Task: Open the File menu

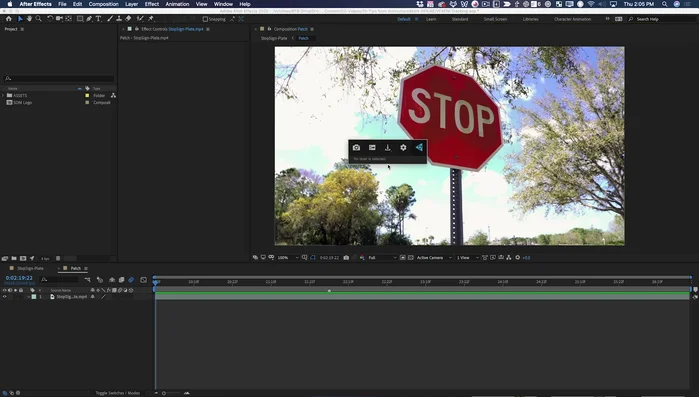Action: point(62,4)
